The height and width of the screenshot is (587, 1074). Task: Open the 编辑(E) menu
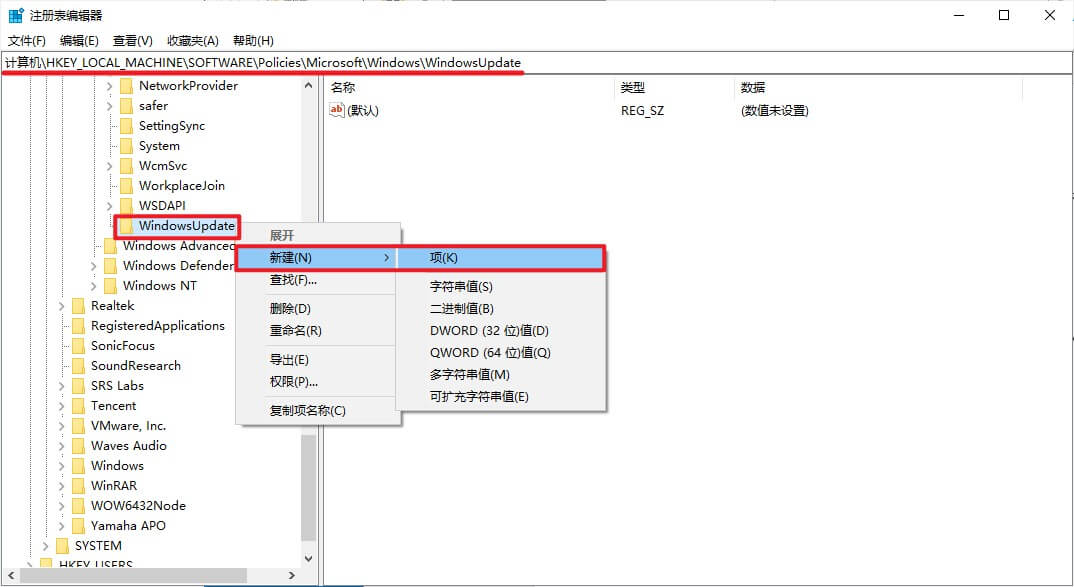coord(79,41)
